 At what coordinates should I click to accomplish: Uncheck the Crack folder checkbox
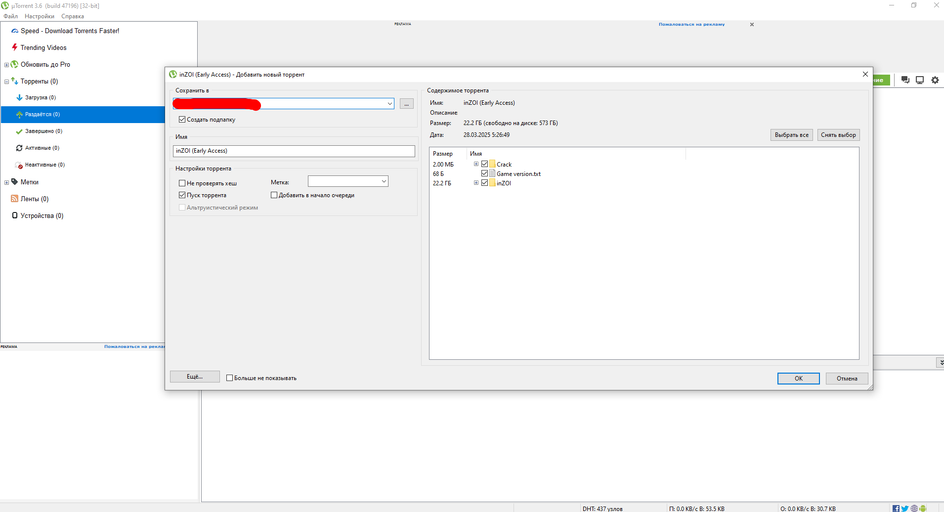click(484, 164)
